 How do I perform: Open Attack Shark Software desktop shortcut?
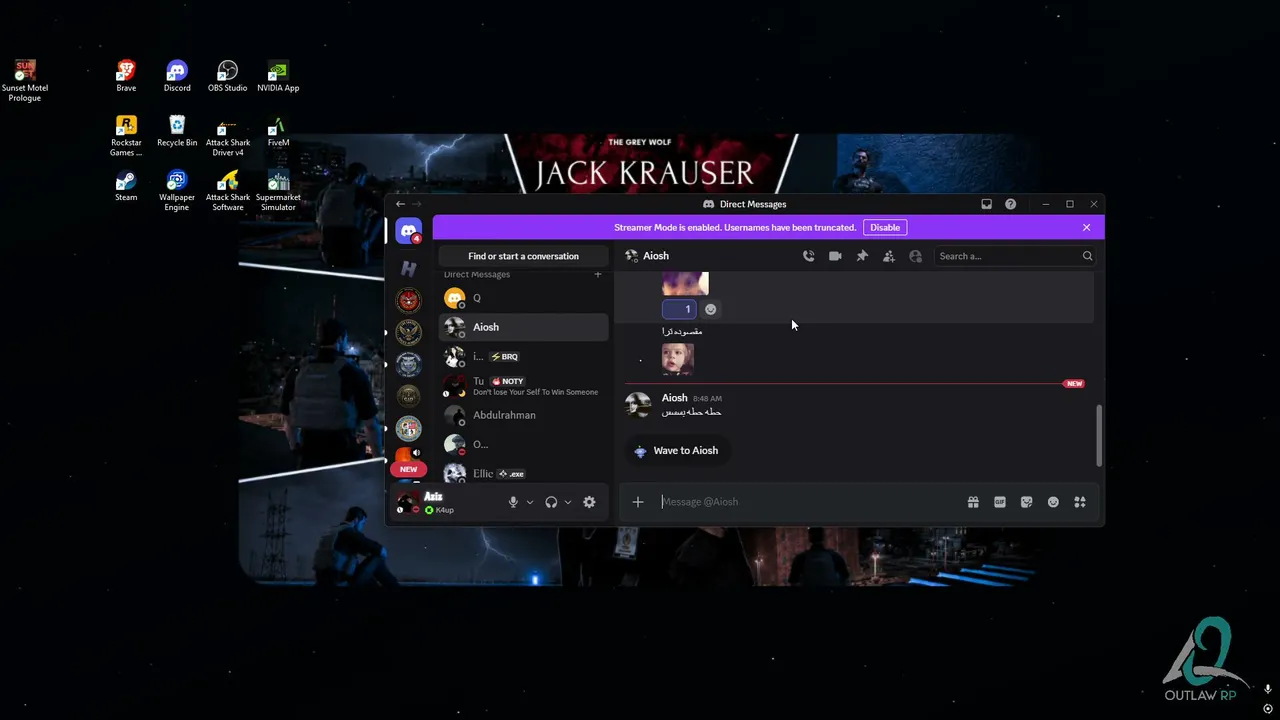228,191
